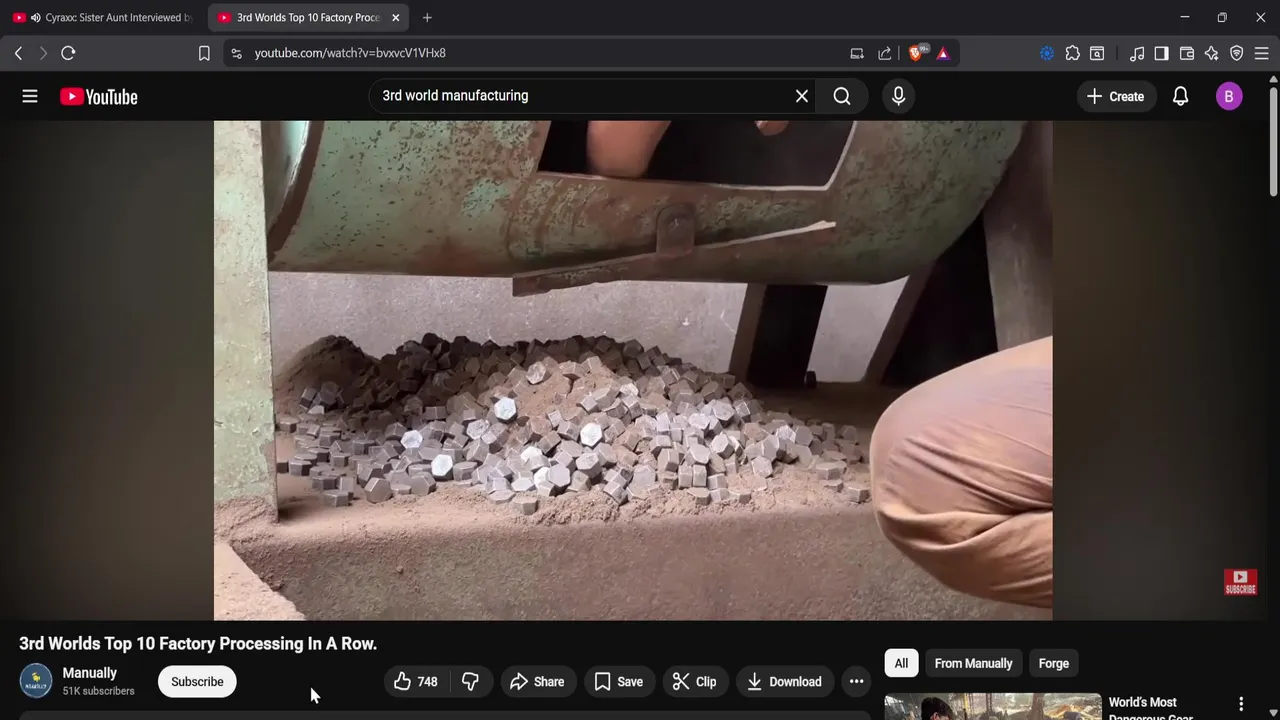Click the browser share page icon
The height and width of the screenshot is (720, 1280).
click(x=885, y=53)
